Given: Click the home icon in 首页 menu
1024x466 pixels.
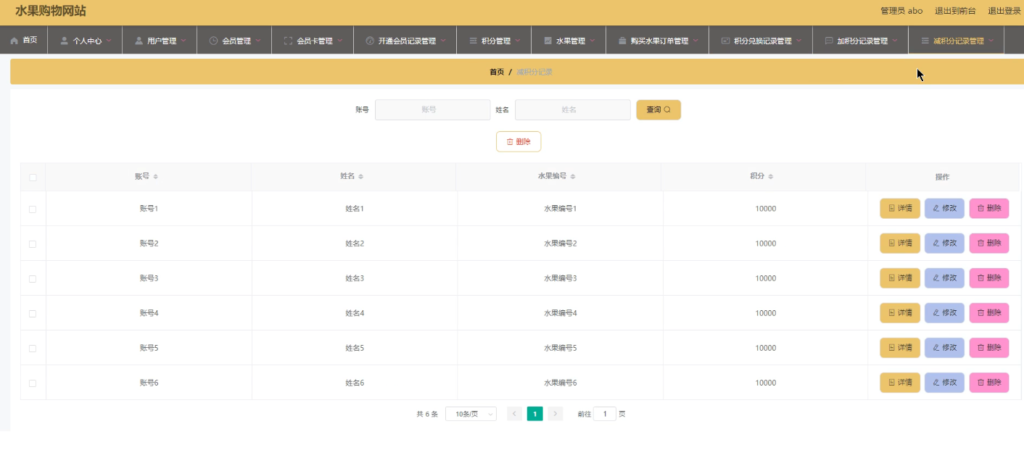Looking at the screenshot, I should [x=14, y=40].
